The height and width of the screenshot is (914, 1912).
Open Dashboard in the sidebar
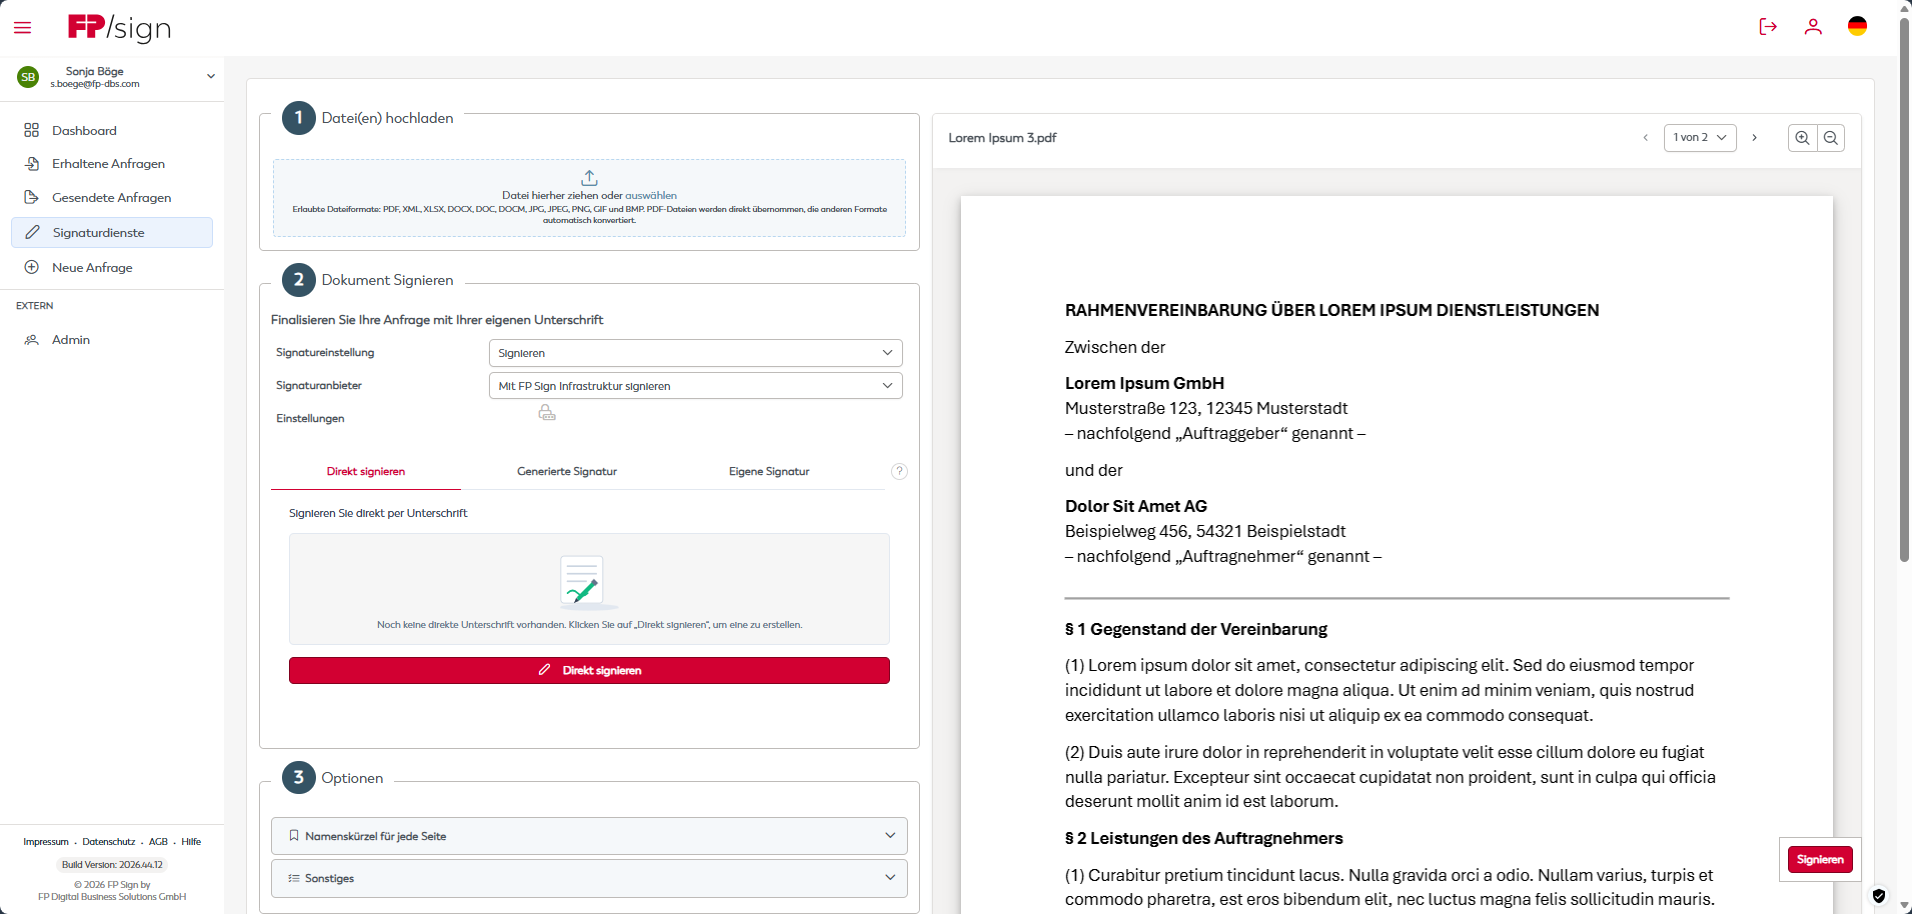pyautogui.click(x=112, y=131)
